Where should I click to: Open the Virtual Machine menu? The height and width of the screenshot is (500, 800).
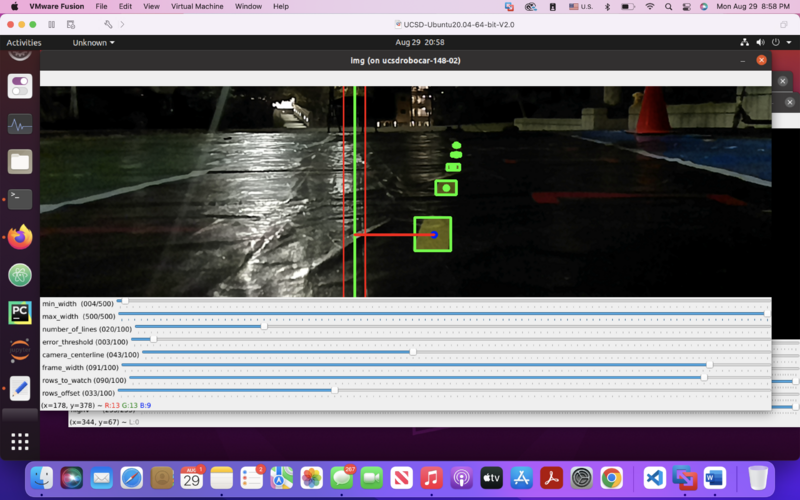click(x=197, y=7)
